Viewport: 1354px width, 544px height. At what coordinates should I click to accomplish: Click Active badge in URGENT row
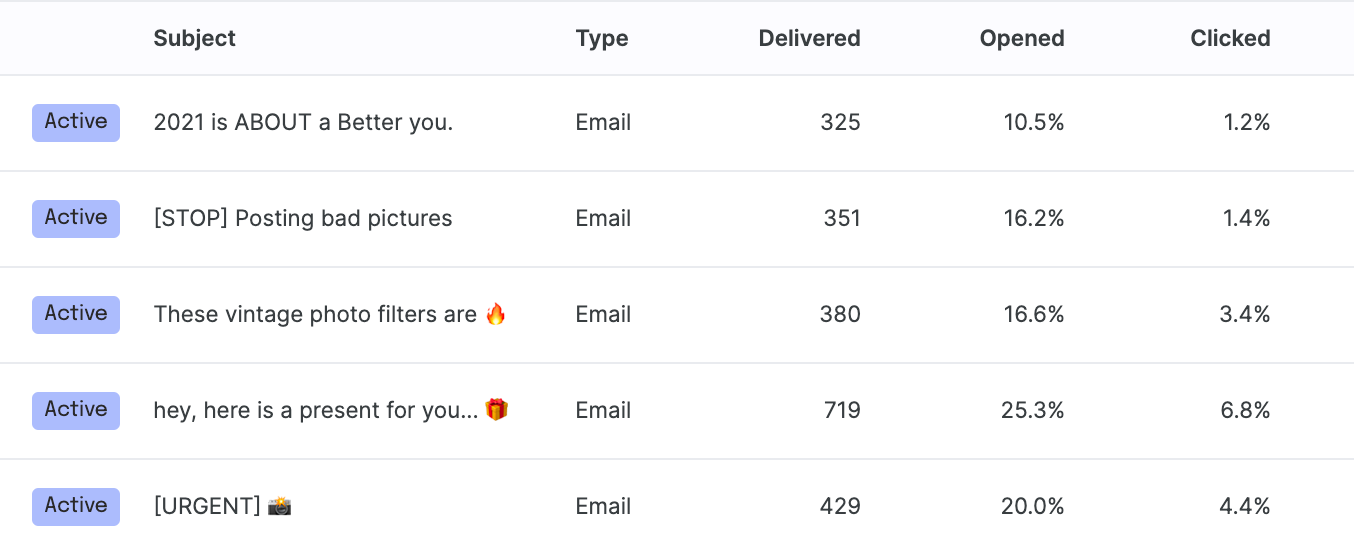click(76, 506)
